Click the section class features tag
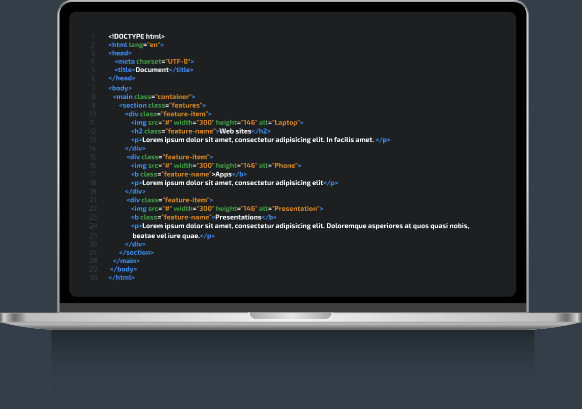The height and width of the screenshot is (409, 582). [x=163, y=105]
